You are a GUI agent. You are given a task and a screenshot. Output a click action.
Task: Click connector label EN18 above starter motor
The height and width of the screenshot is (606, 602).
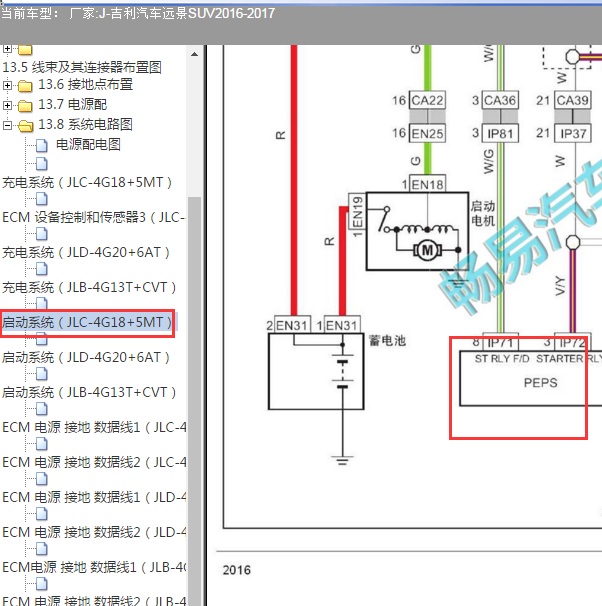point(427,184)
